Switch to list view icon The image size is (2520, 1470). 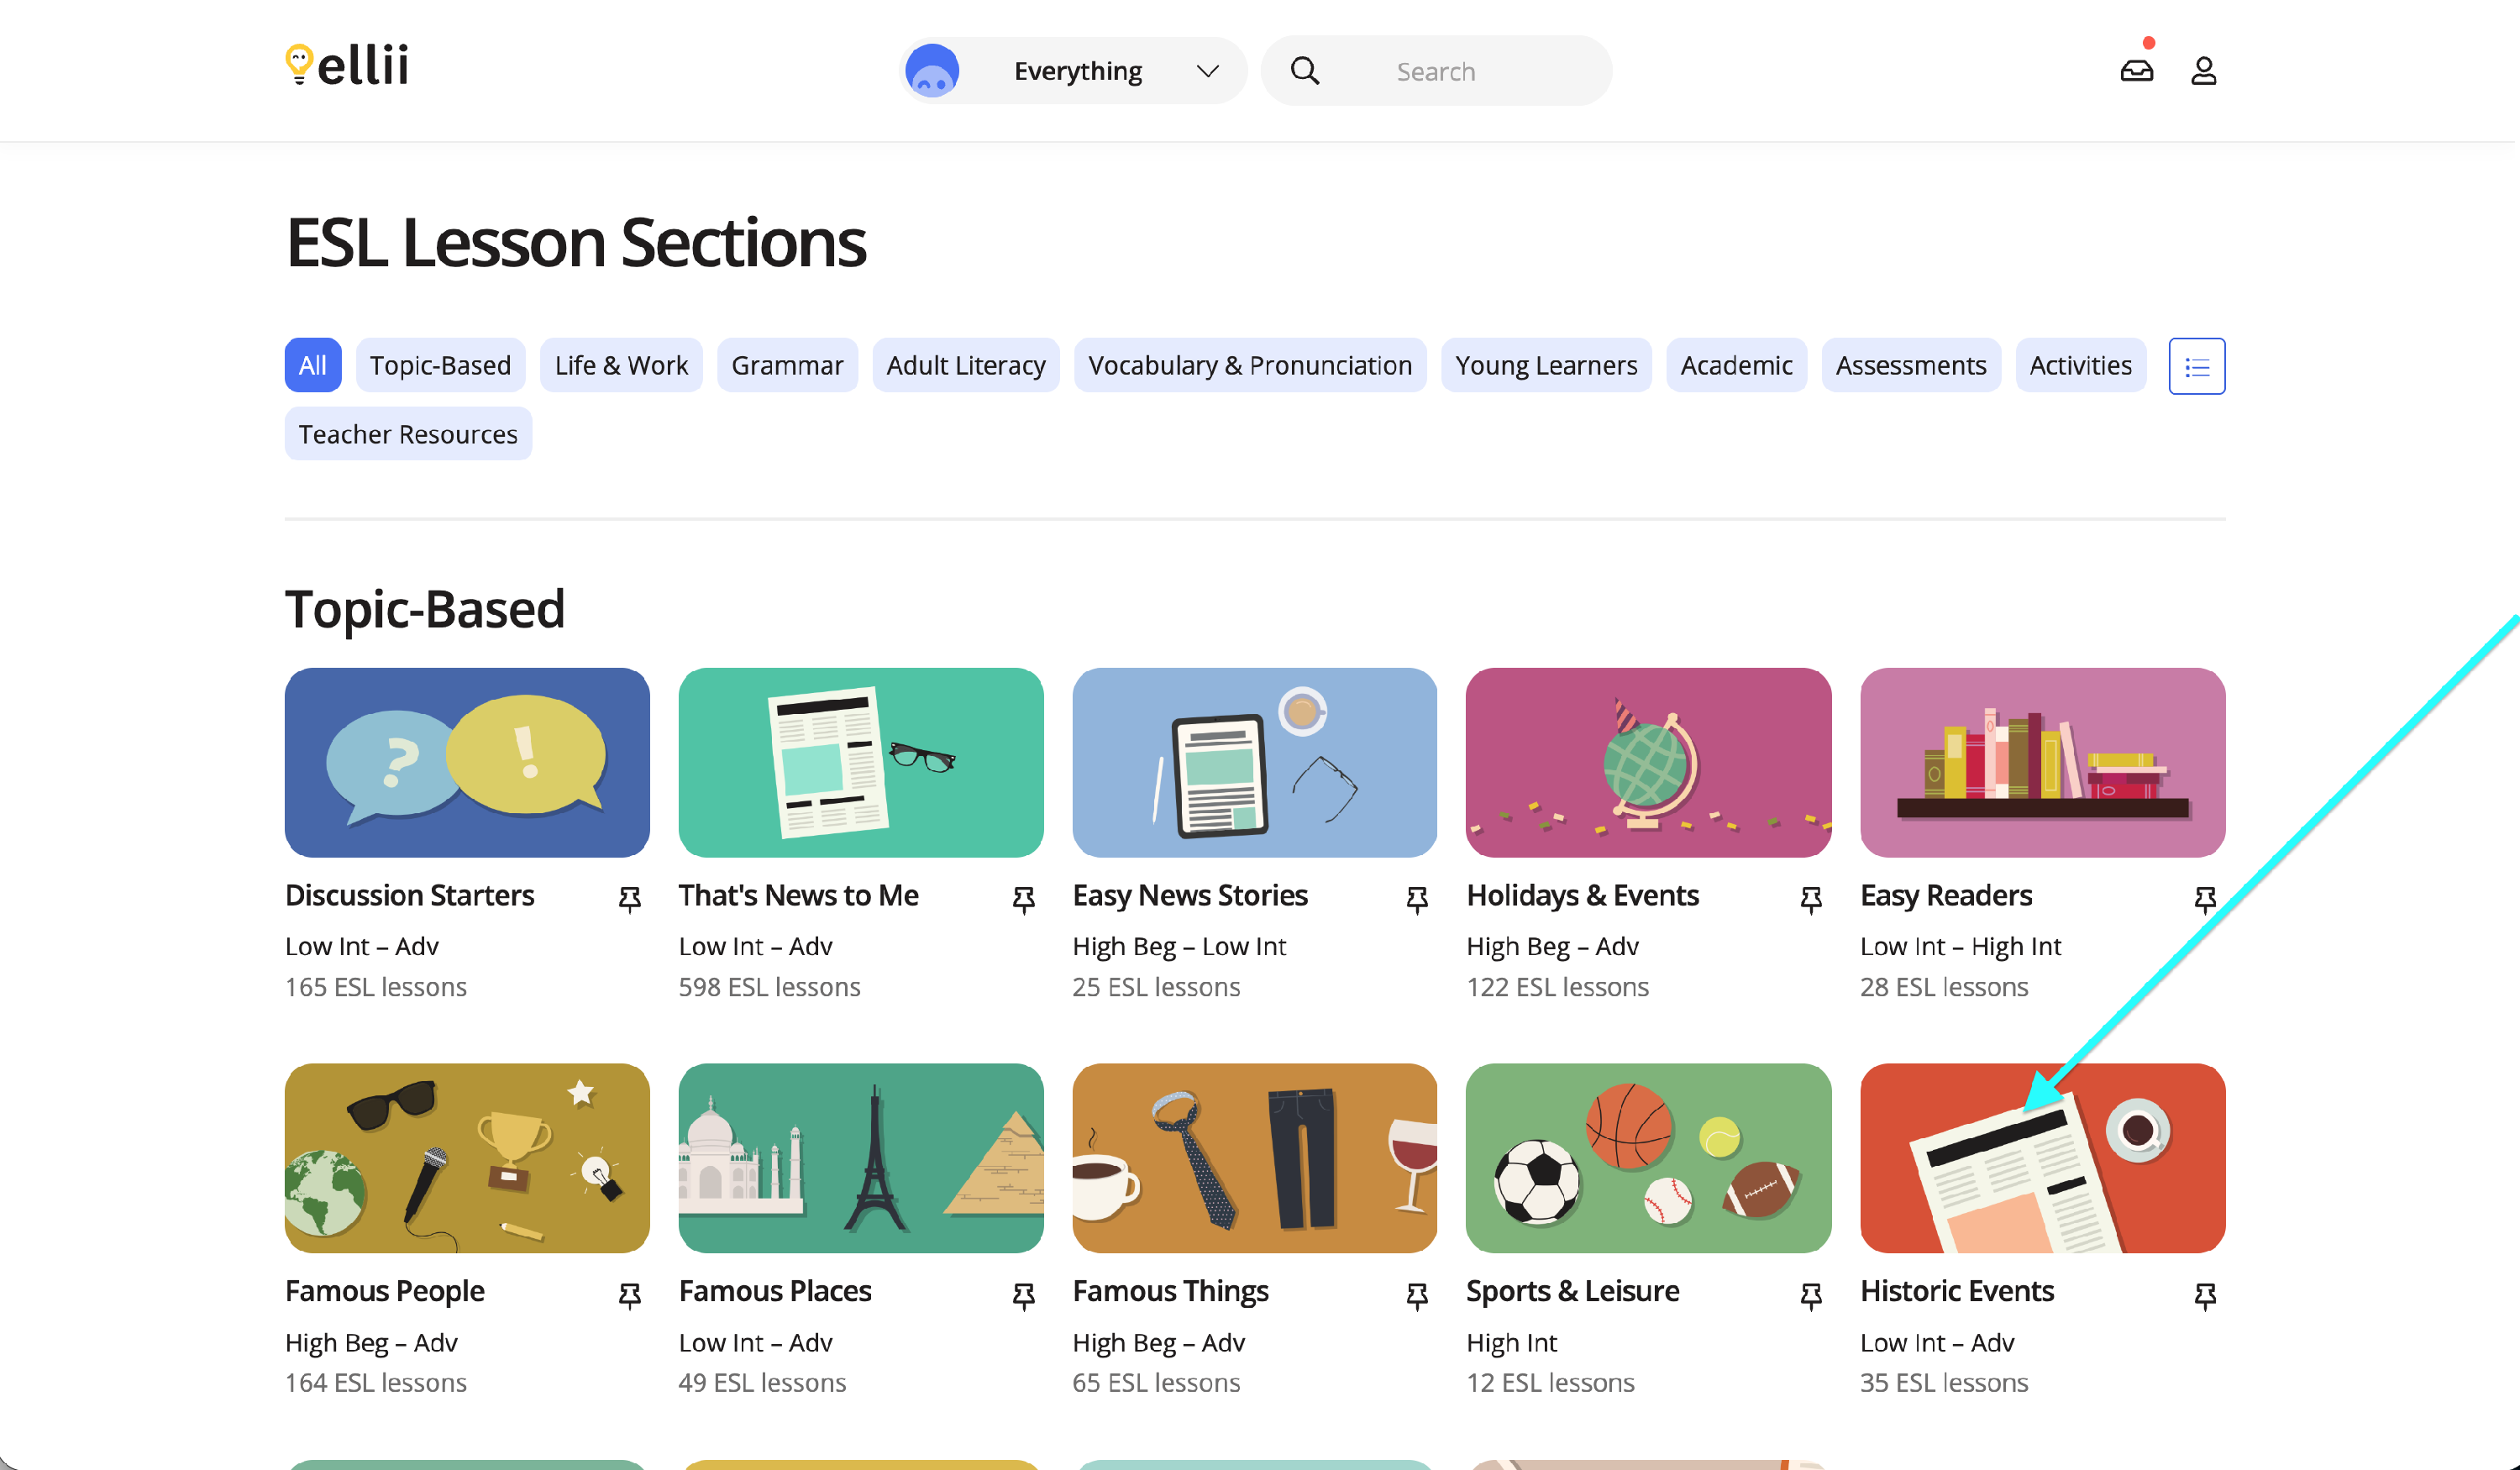(x=2196, y=366)
